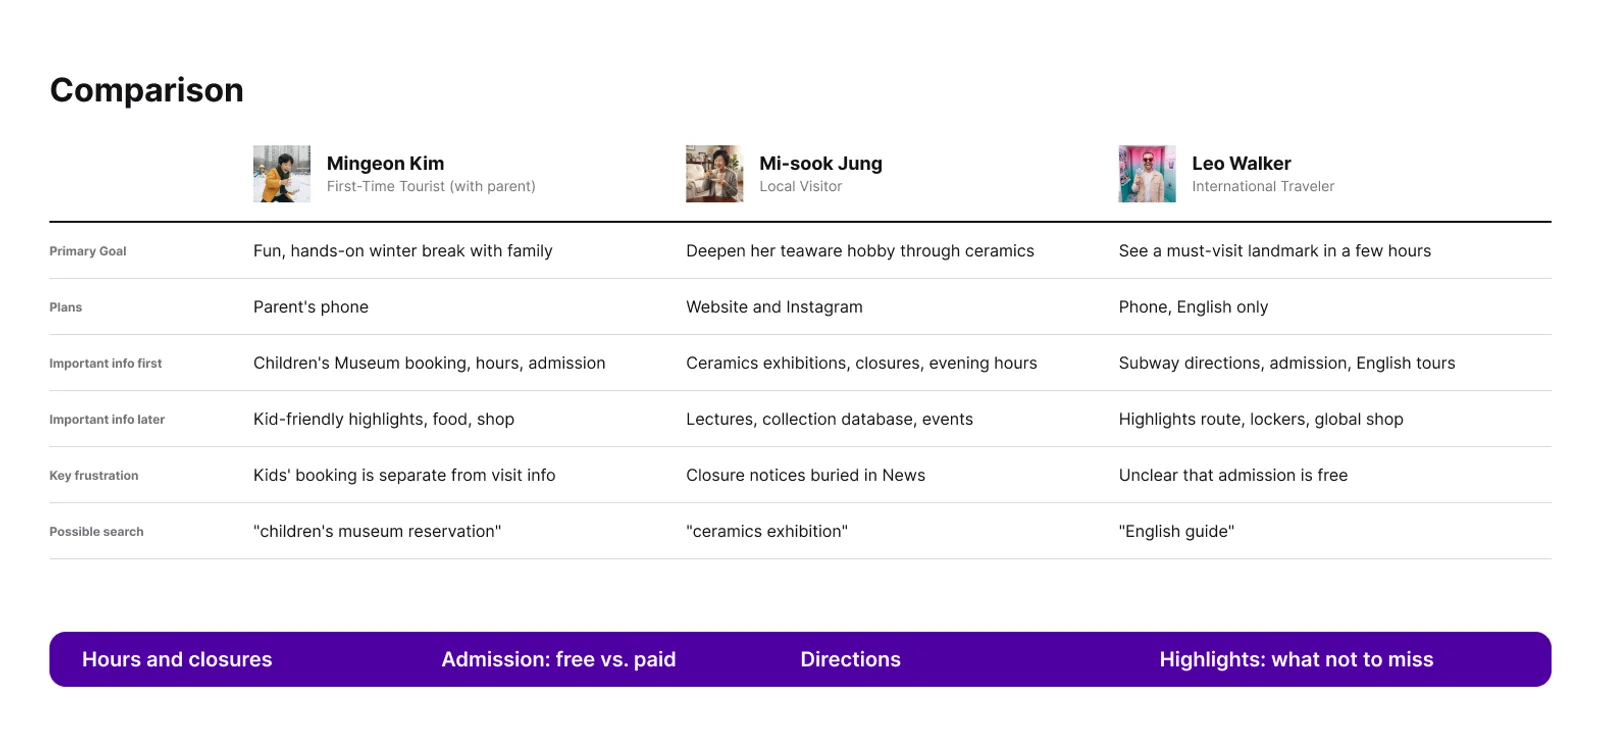
Task: Click "Children's Museum booking, hours, admission"
Action: [429, 363]
